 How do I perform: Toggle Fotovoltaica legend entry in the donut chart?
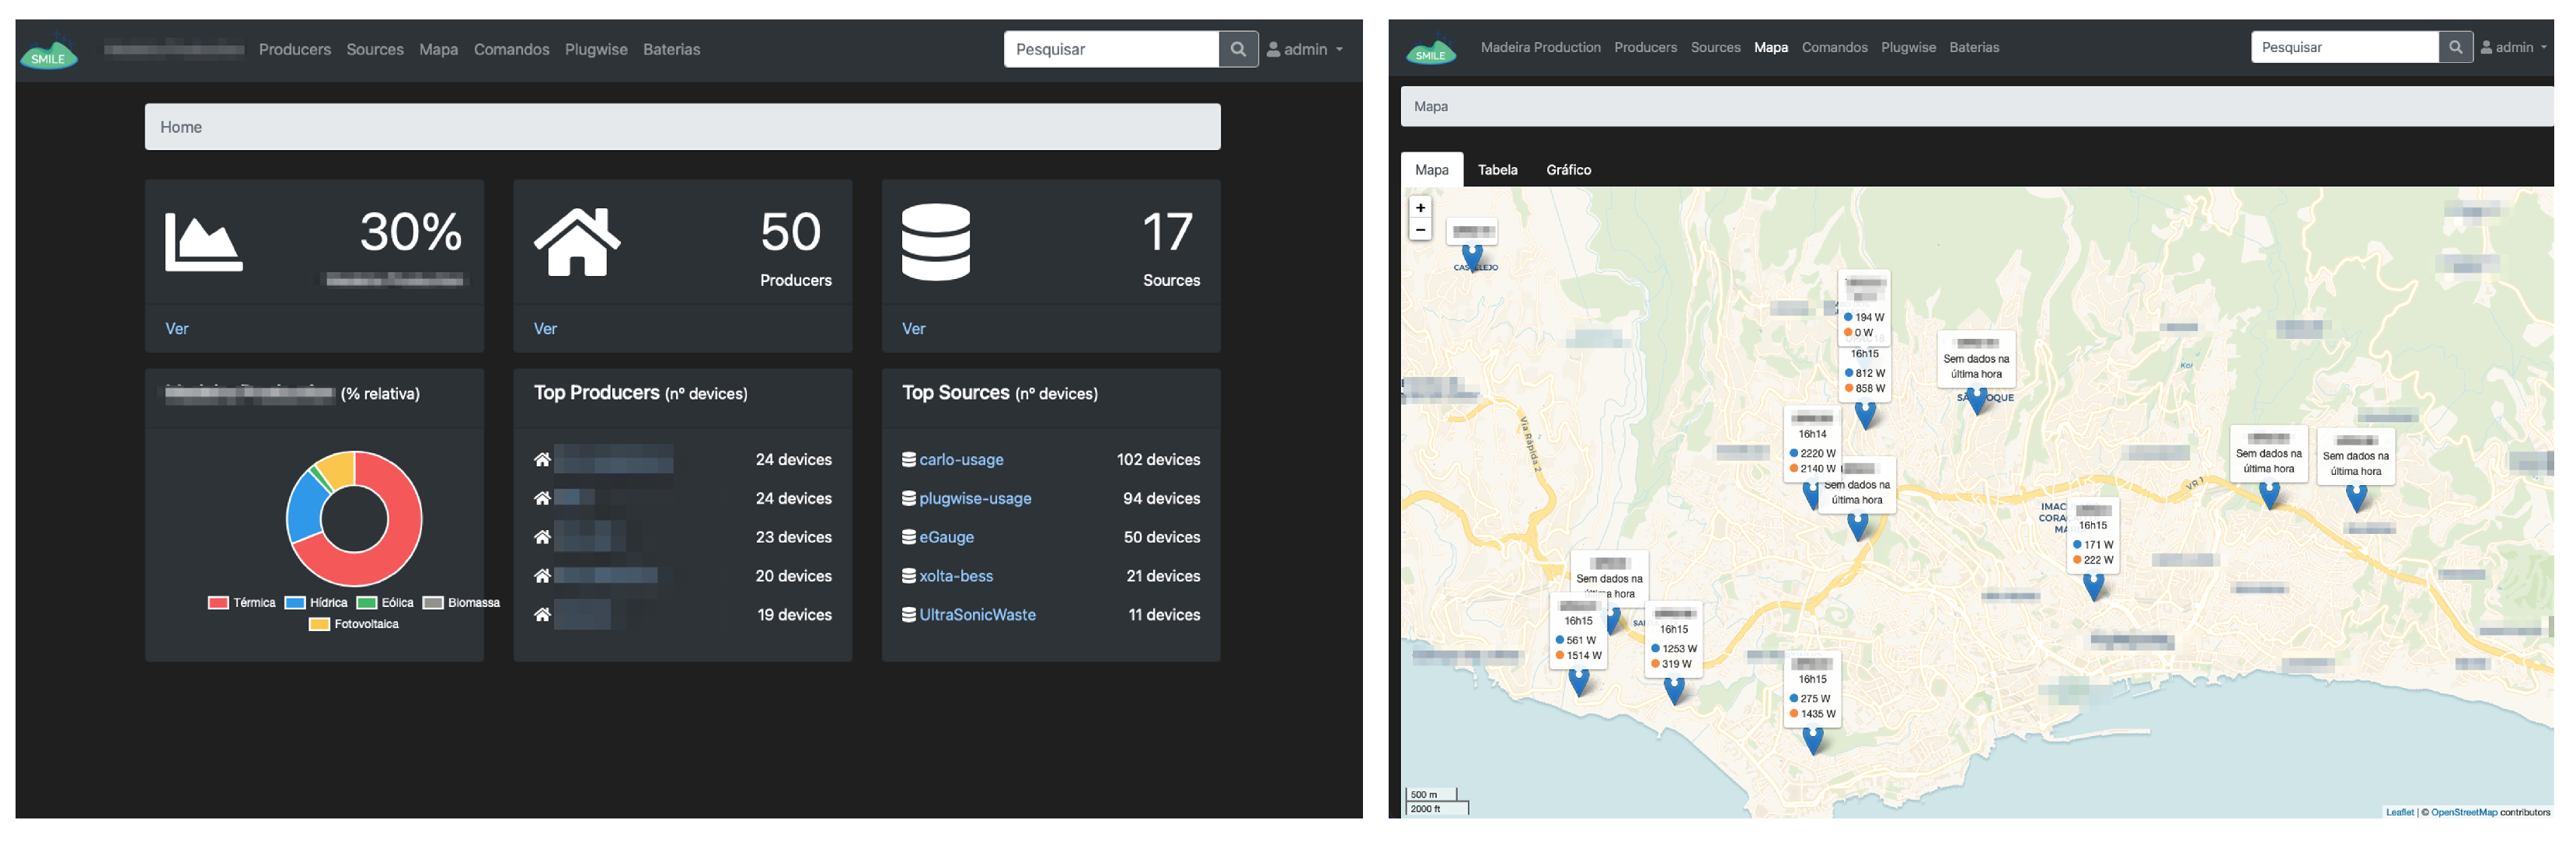pyautogui.click(x=354, y=624)
